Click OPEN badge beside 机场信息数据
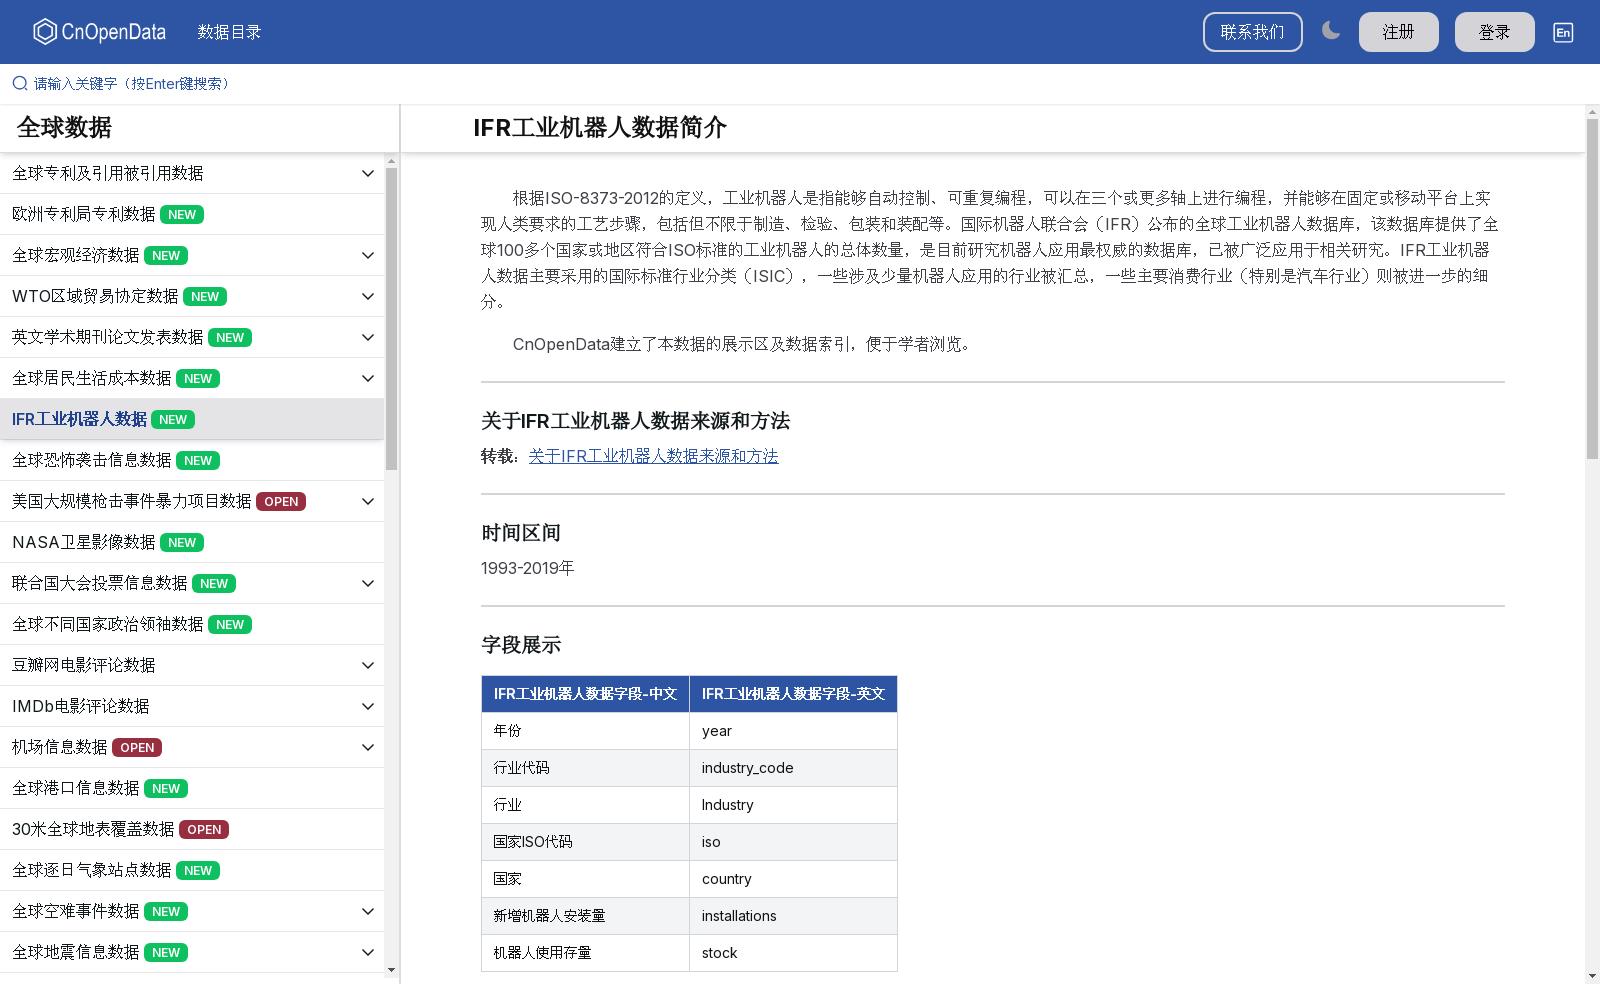The image size is (1600, 1000). [137, 748]
